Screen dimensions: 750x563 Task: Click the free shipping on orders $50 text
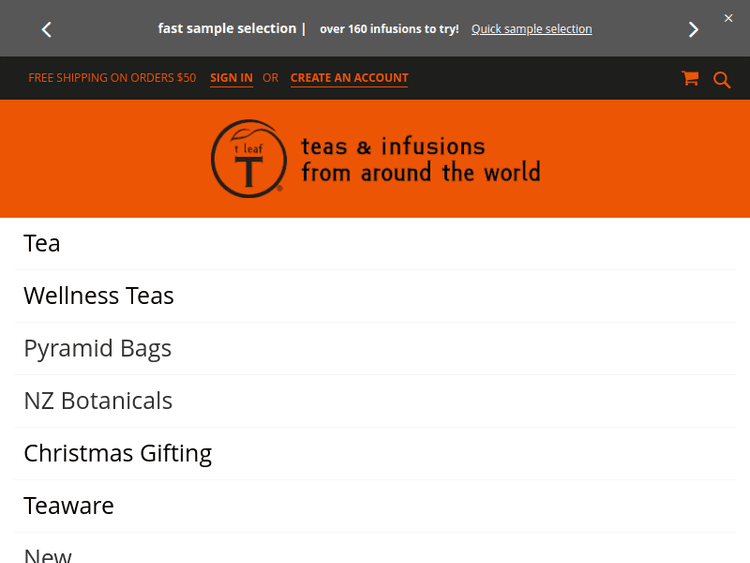[x=112, y=78]
